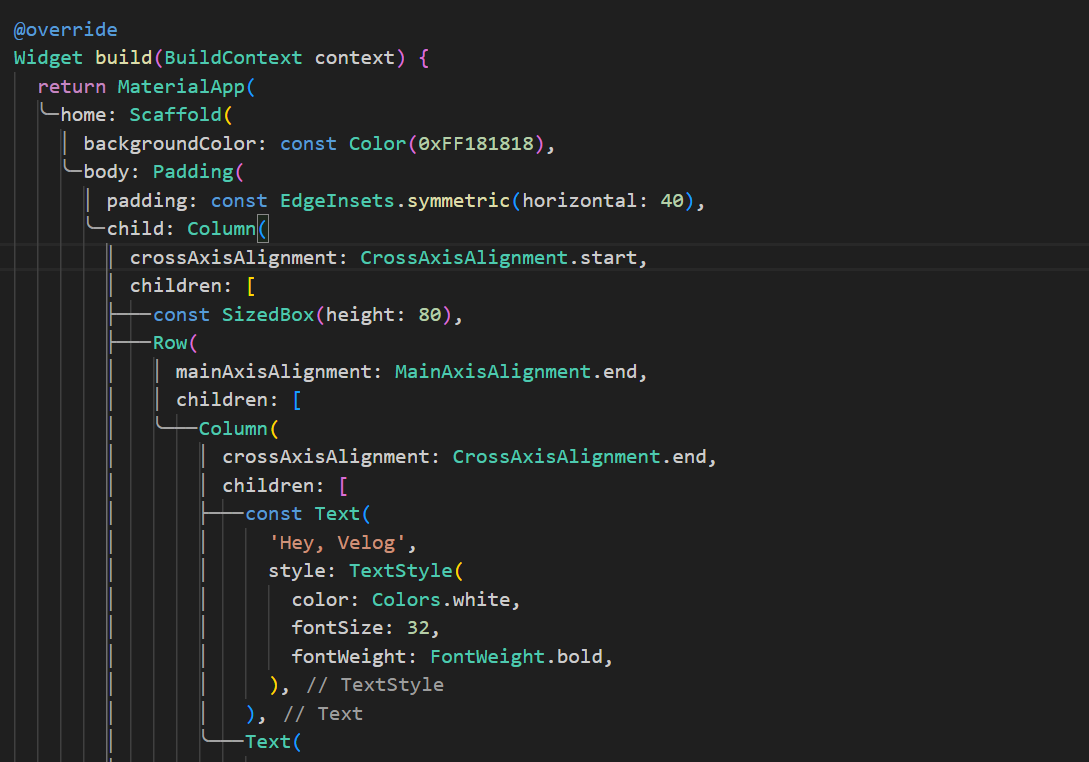The image size is (1089, 762).
Task: Select the number 80
Action: click(430, 315)
